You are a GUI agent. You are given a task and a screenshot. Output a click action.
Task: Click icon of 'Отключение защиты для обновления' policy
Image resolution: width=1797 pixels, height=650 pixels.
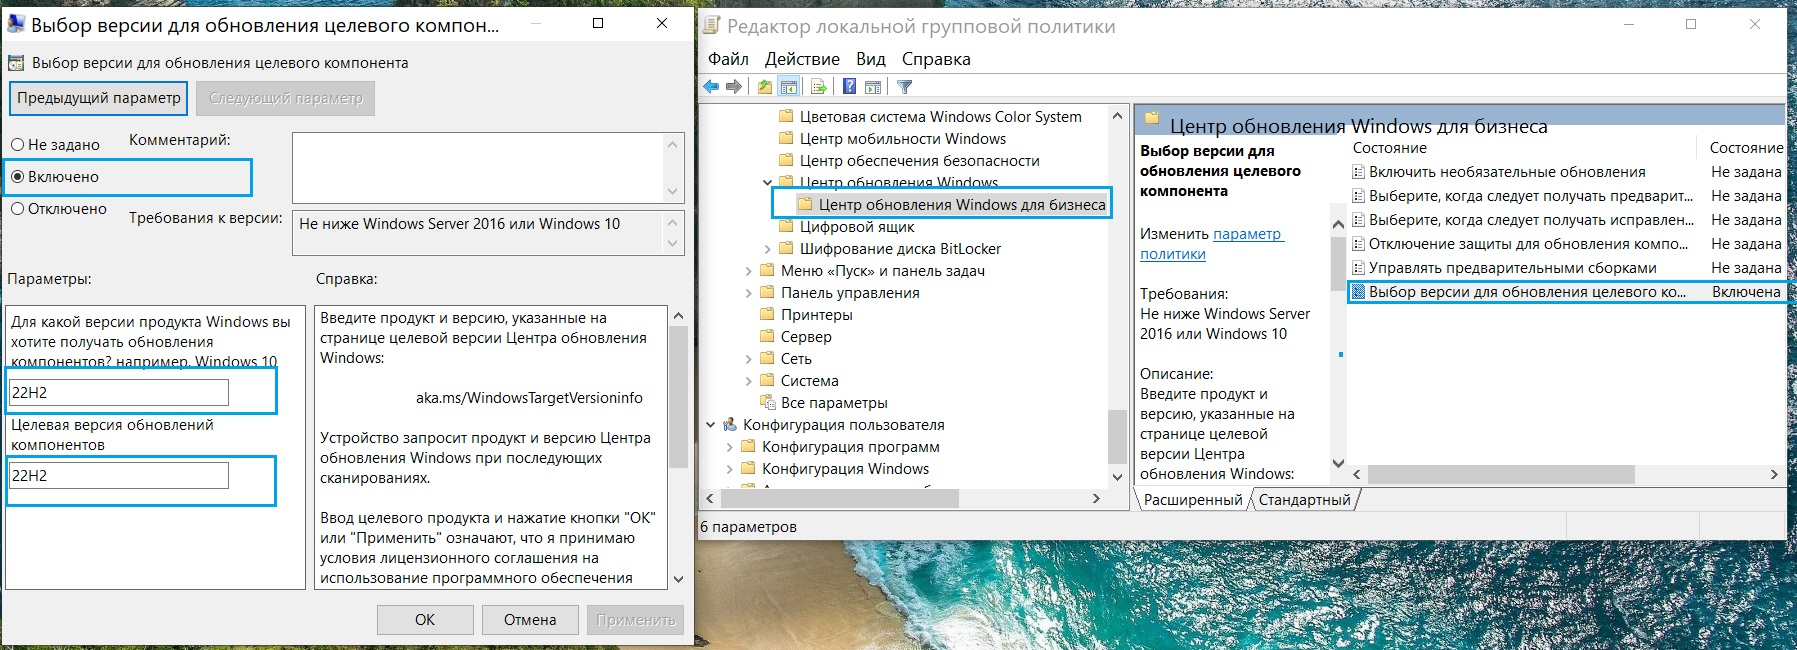pos(1358,244)
